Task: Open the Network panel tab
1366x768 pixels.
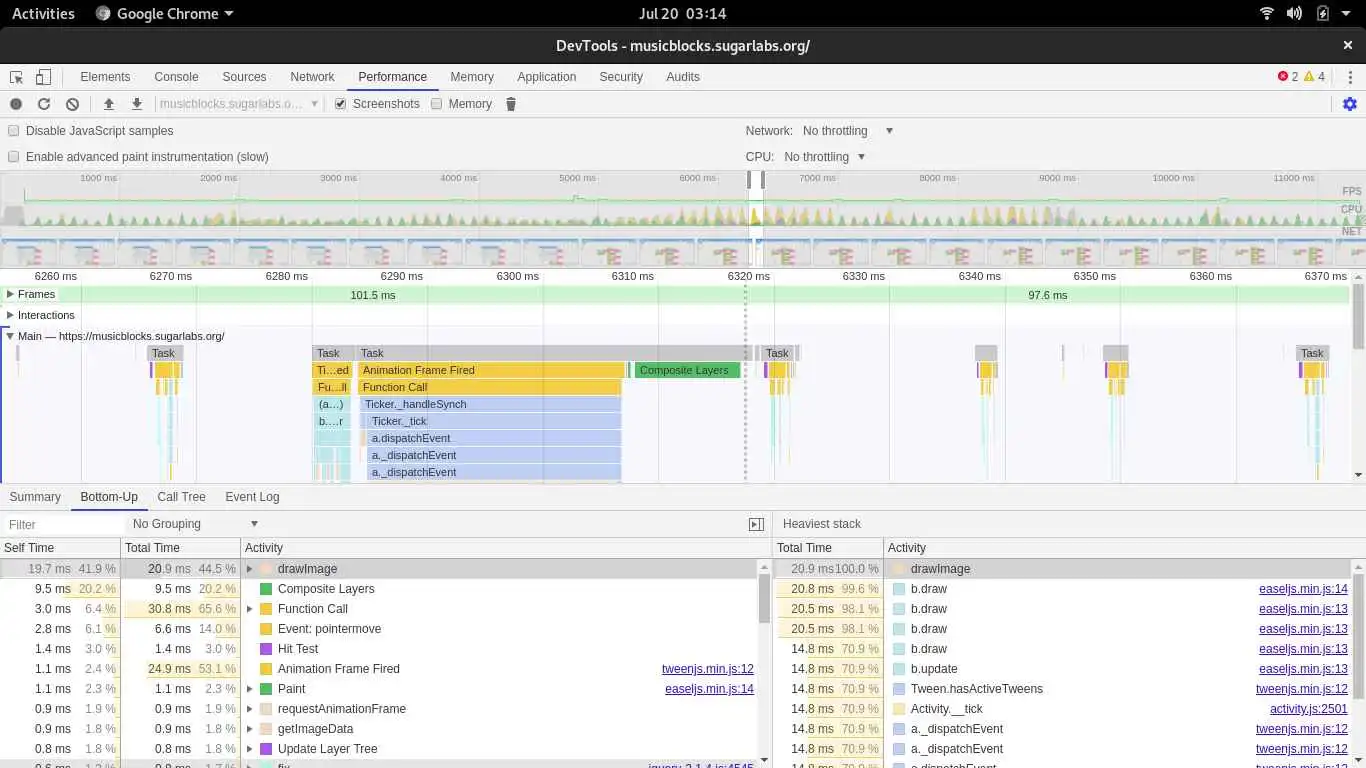Action: click(312, 77)
